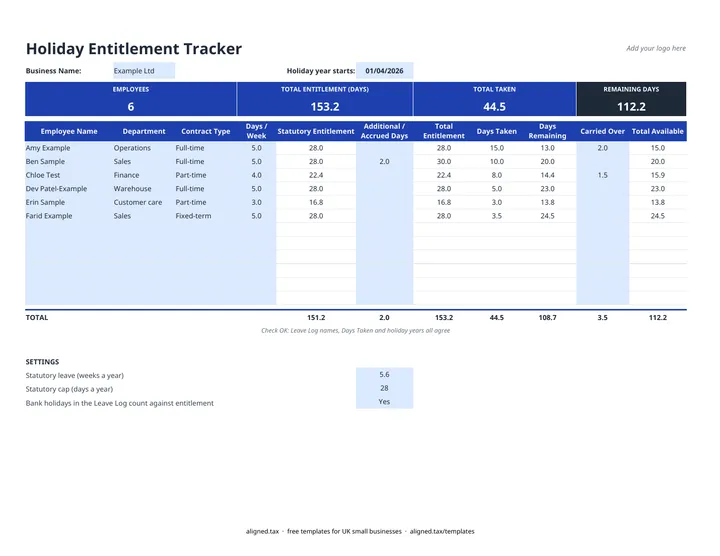This screenshot has height=556, width=720.
Task: Open the aligned.tax/templates footer link
Action: [x=442, y=531]
